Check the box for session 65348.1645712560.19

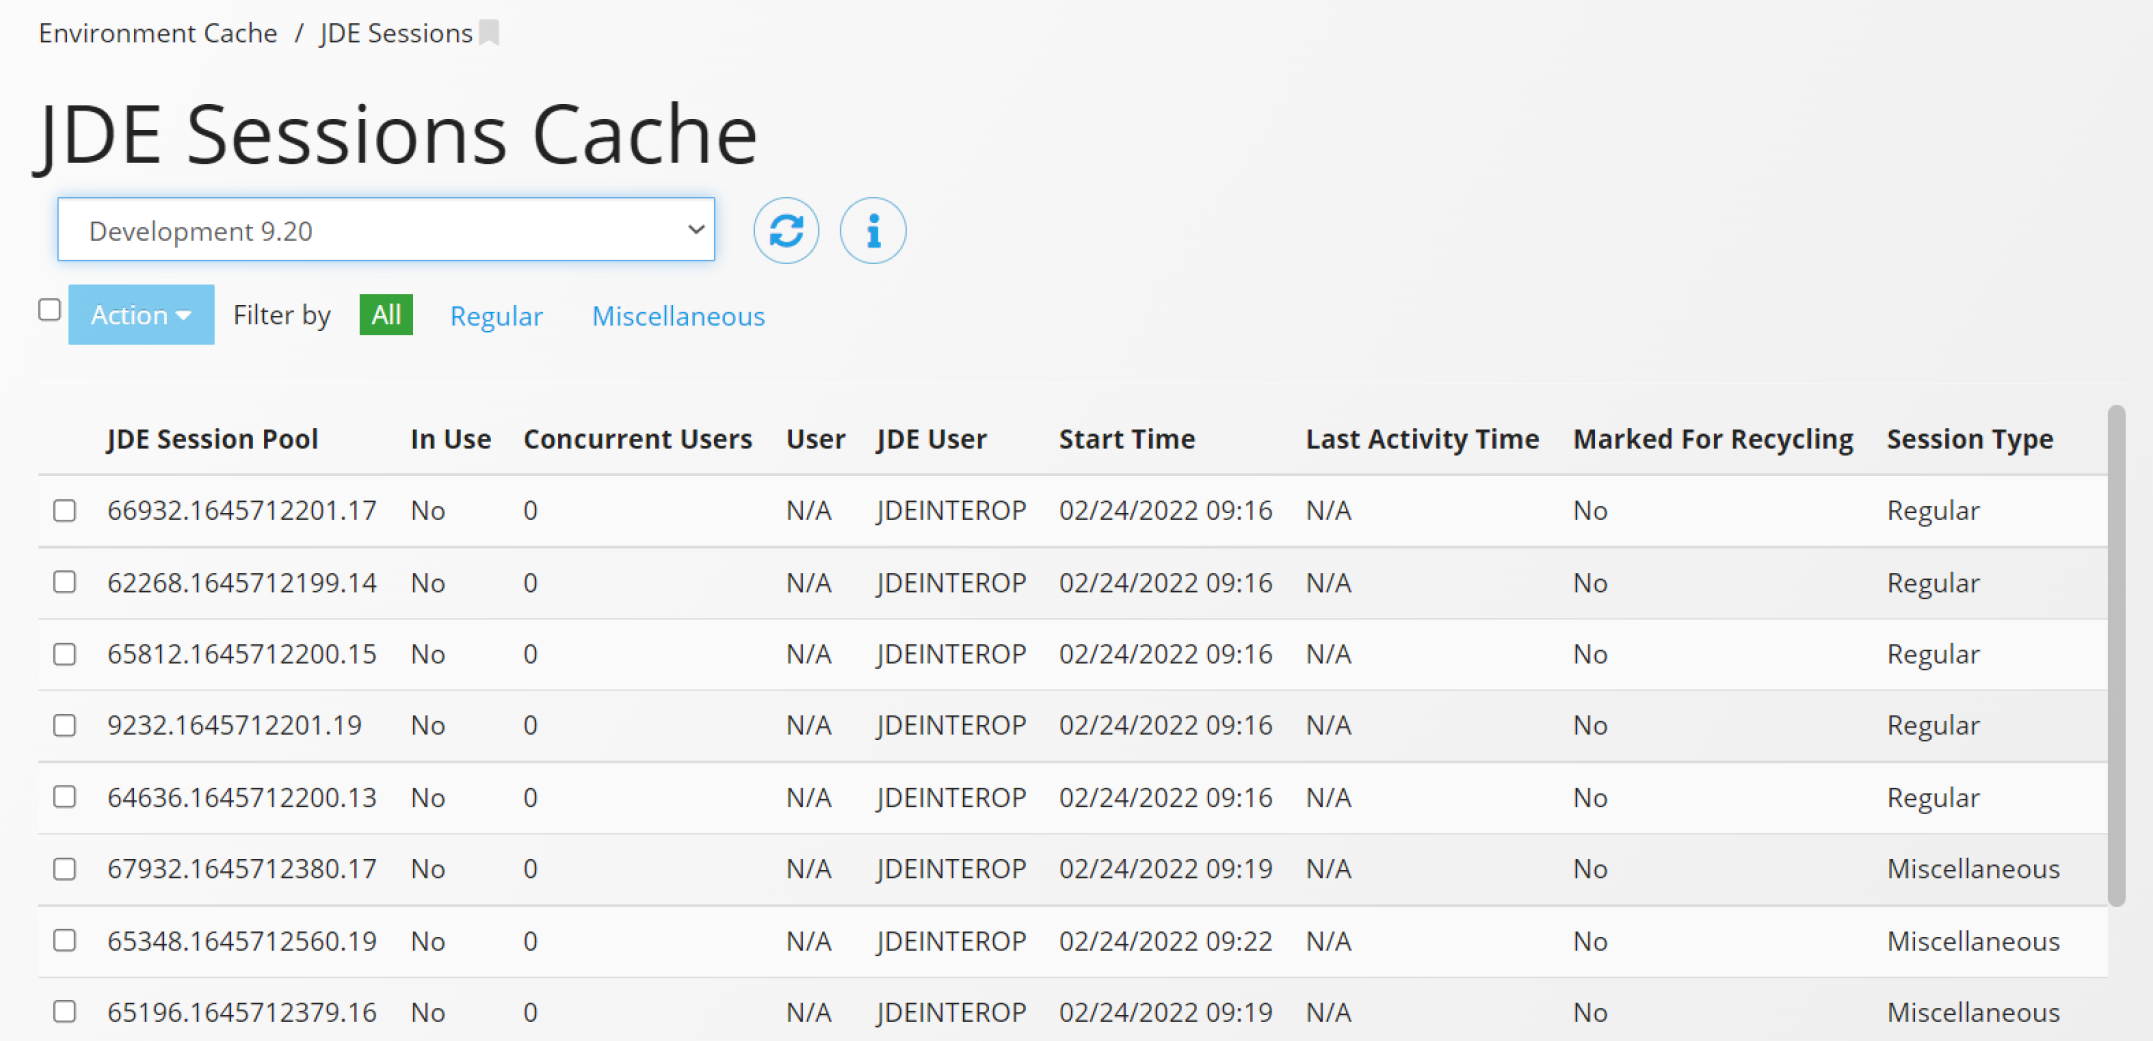65,941
